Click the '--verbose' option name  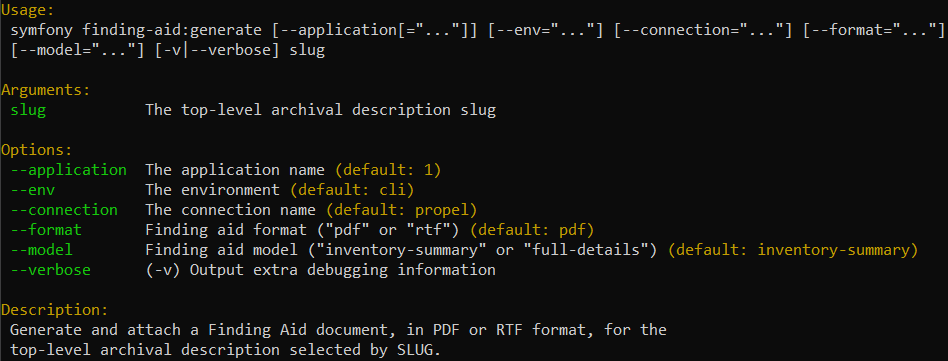(51, 270)
